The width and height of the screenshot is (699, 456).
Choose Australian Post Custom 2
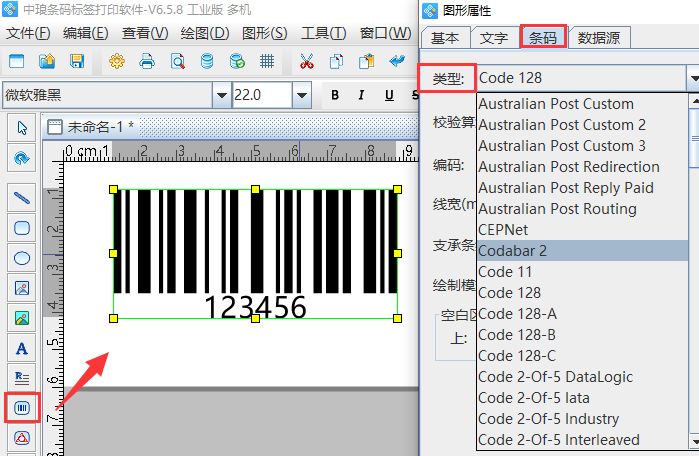click(x=582, y=125)
